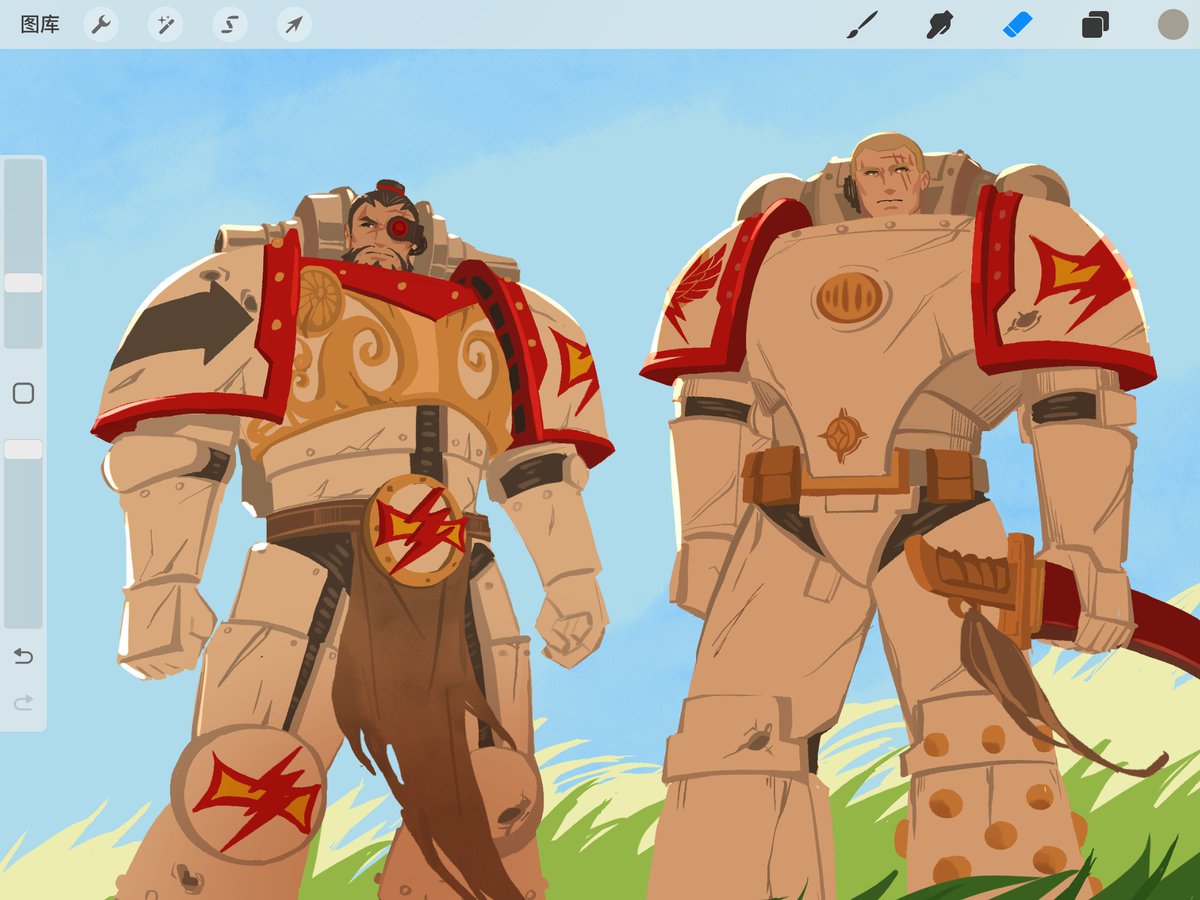The width and height of the screenshot is (1200, 900).
Task: Activate the Transform arrow tool
Action: pyautogui.click(x=292, y=25)
